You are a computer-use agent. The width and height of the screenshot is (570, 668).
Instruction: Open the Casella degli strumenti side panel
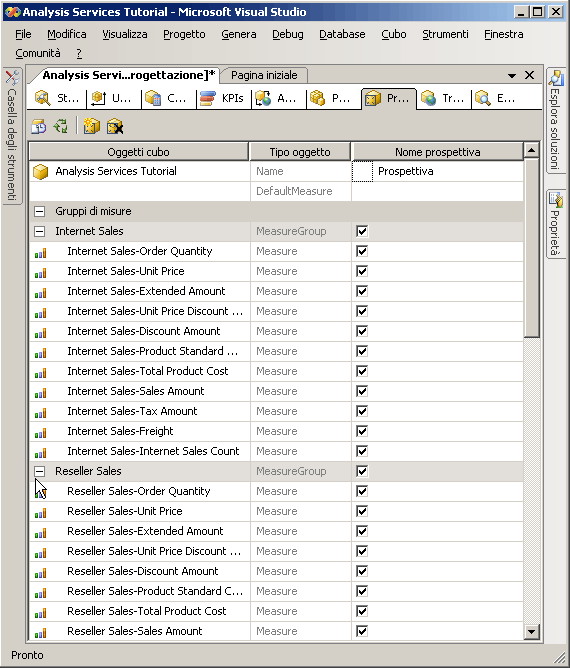point(12,136)
